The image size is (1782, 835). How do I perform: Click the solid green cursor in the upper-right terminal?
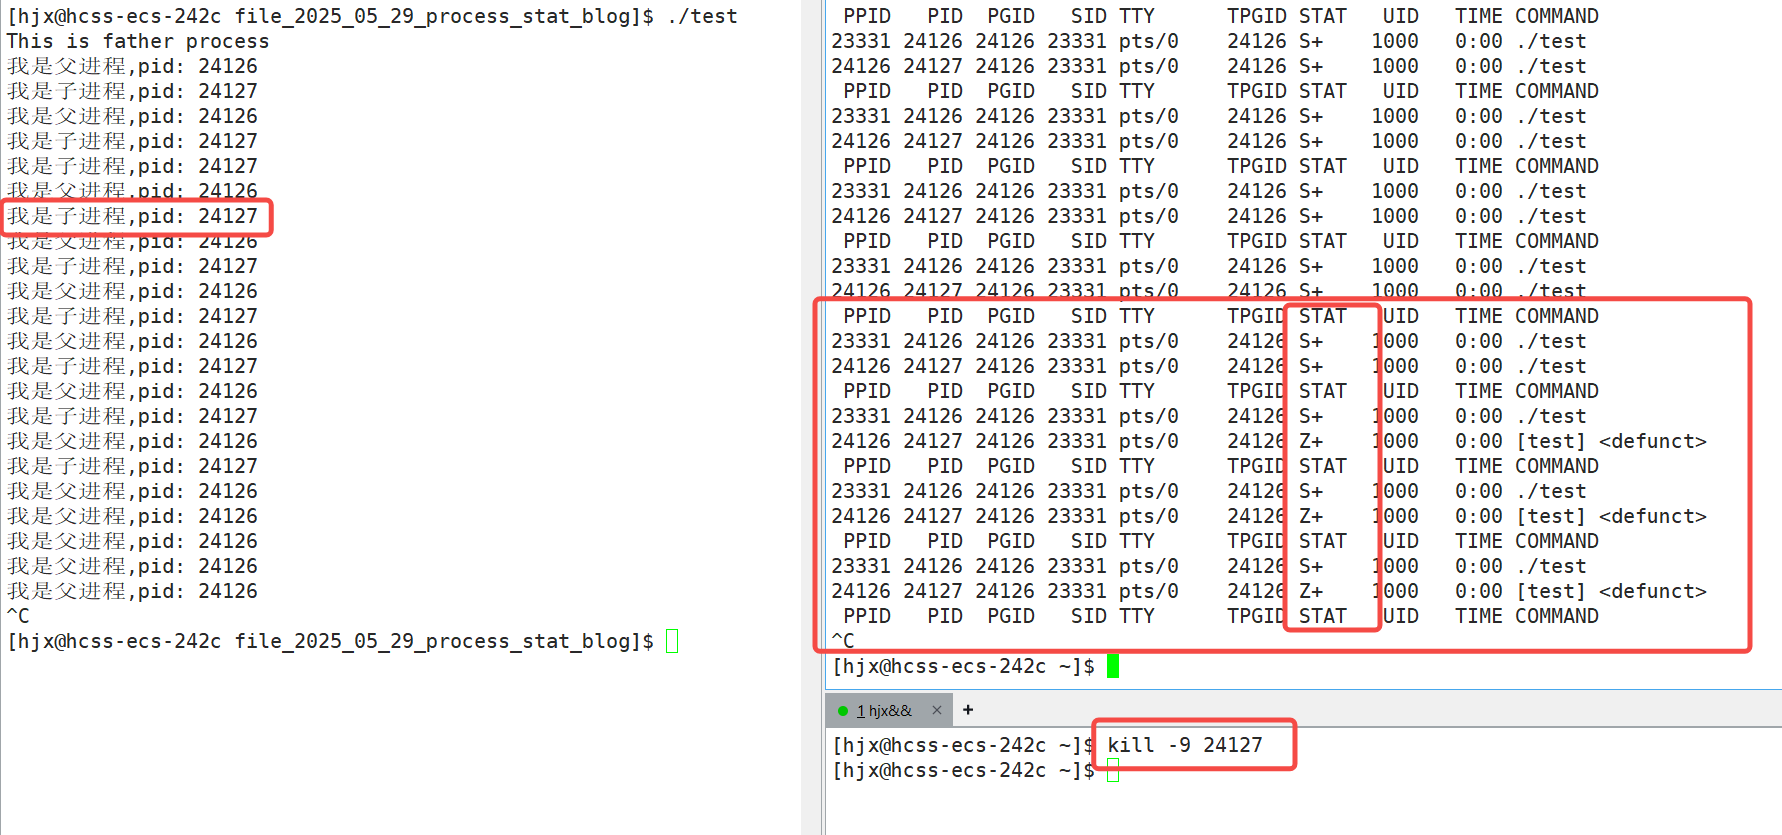pos(1114,666)
